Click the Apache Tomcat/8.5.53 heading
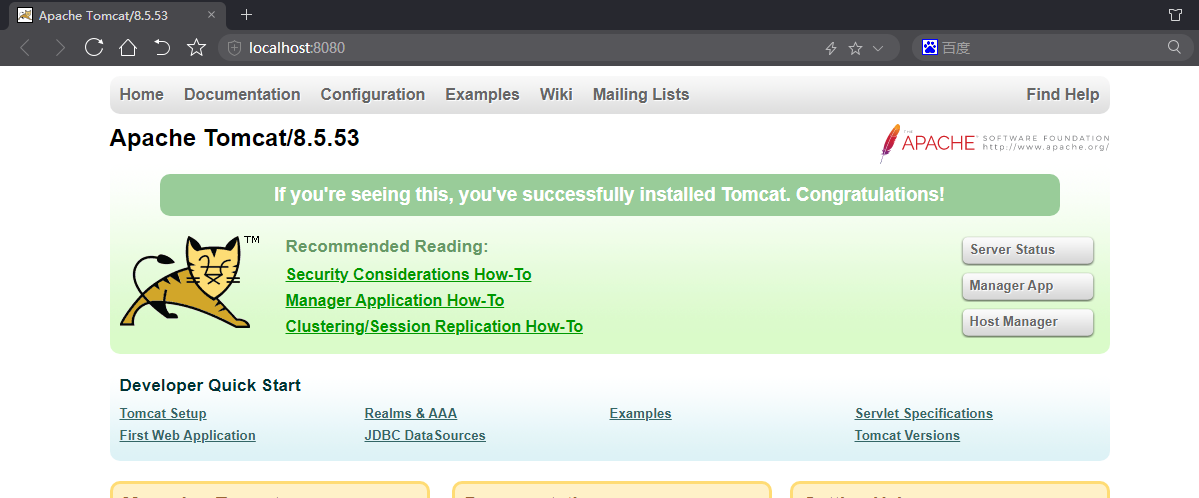The image size is (1199, 498). coord(235,138)
